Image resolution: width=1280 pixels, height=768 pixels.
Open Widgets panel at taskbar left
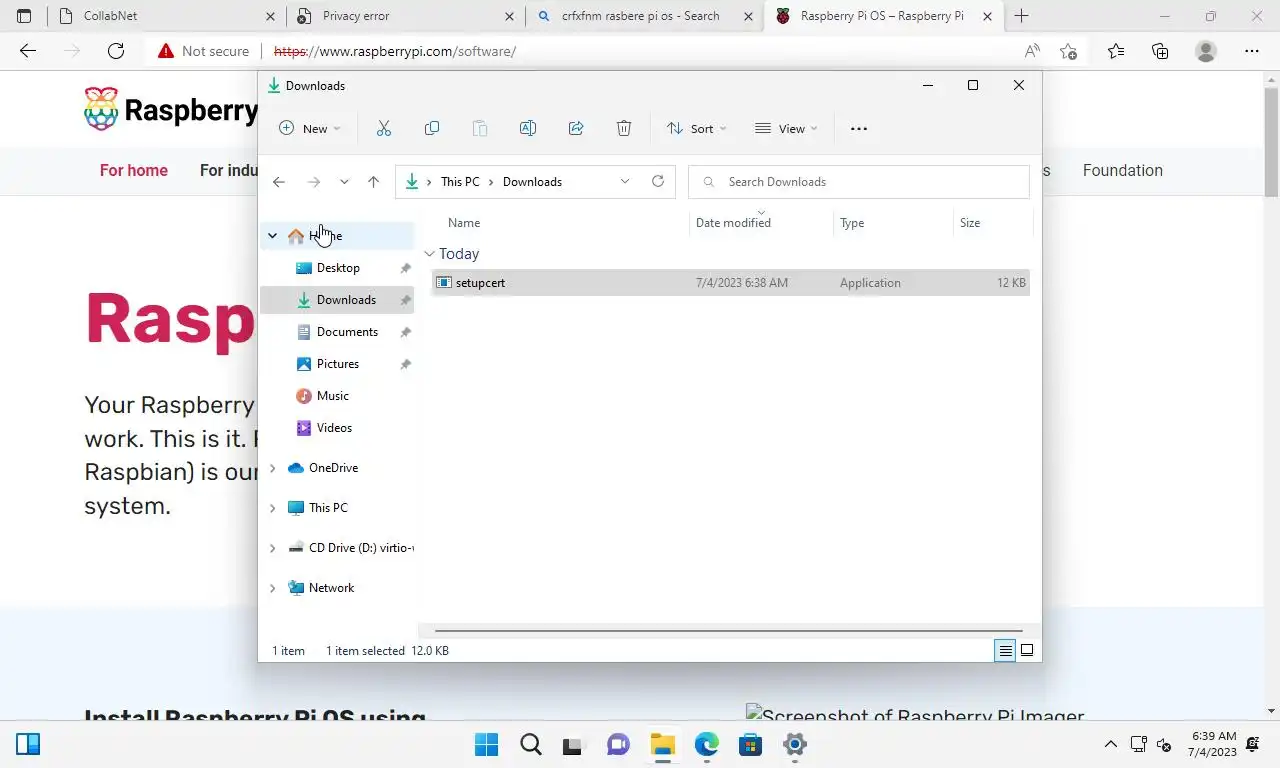point(28,744)
